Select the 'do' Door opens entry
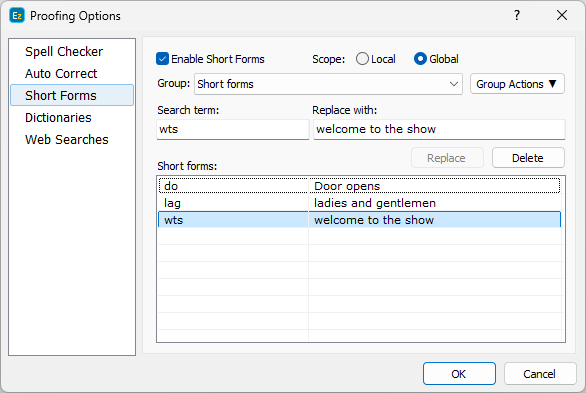 [x=360, y=186]
